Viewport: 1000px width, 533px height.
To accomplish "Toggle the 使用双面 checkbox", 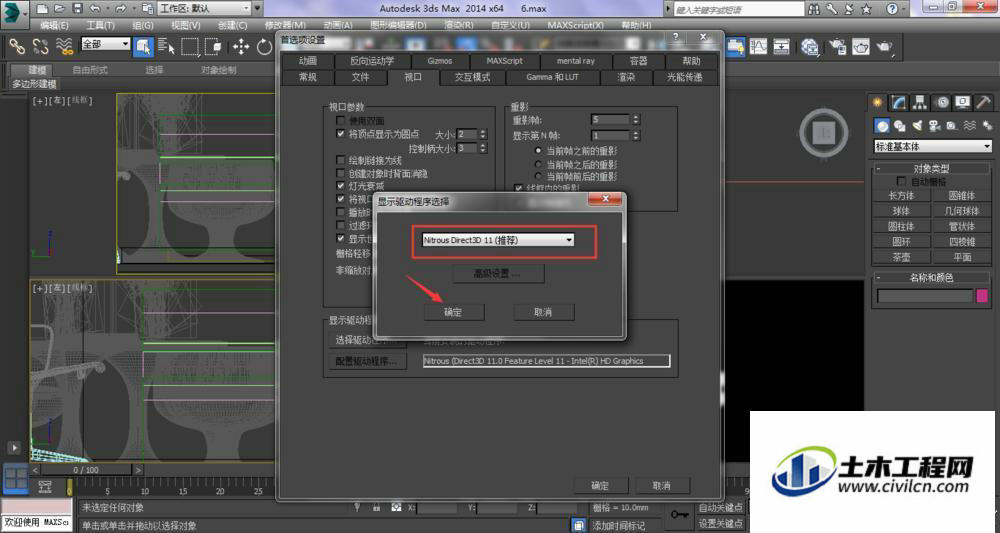I will click(x=341, y=120).
